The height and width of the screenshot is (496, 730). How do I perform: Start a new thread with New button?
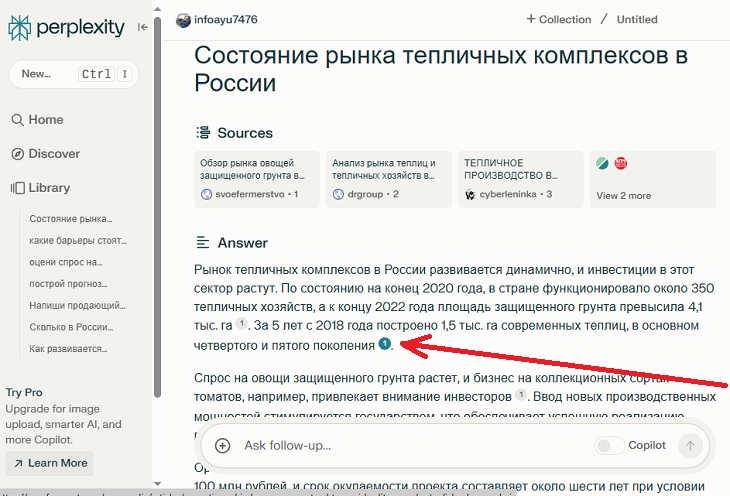[x=74, y=74]
